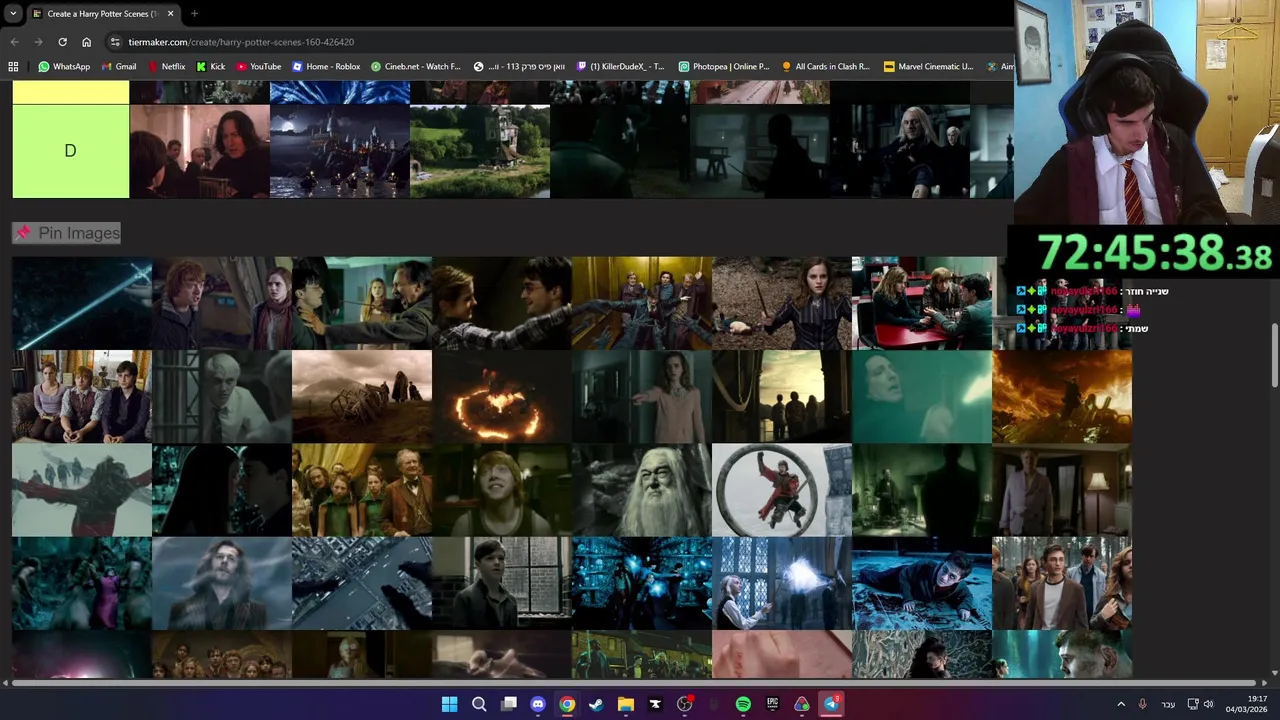Viewport: 1280px width, 720px height.
Task: Open the Marvel Cinematic Universe bookmark
Action: (929, 67)
